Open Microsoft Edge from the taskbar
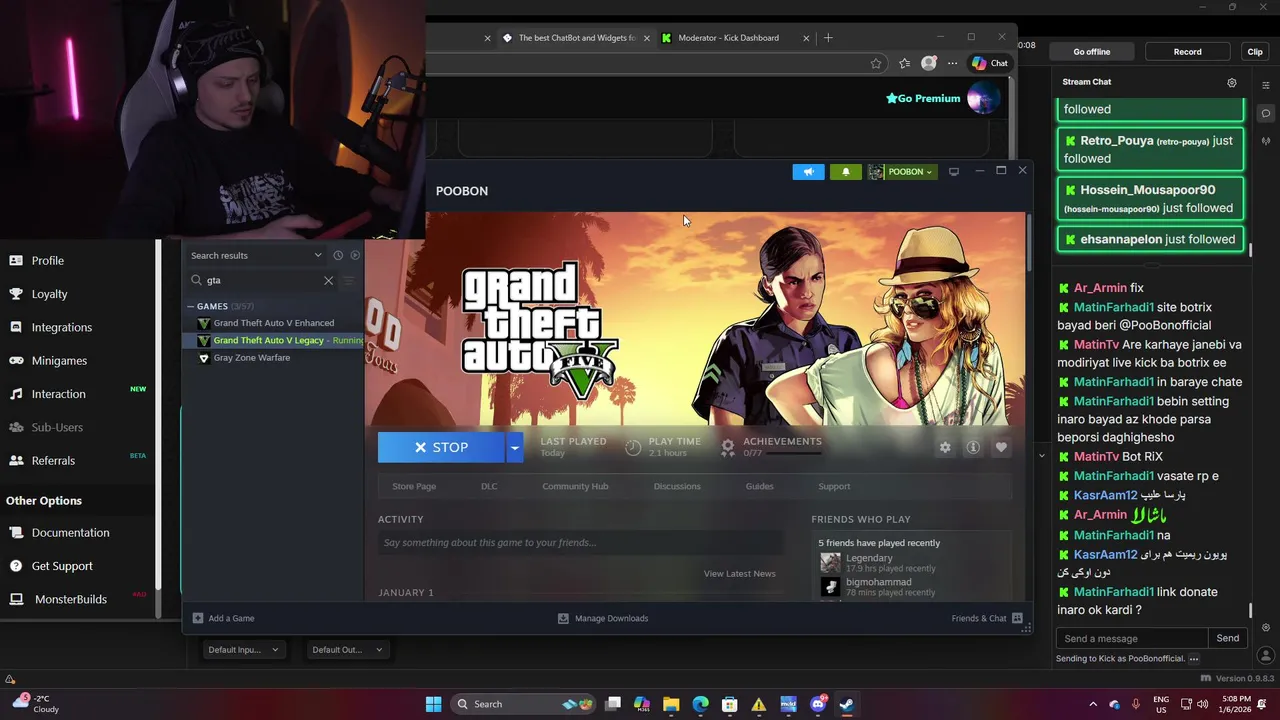The height and width of the screenshot is (720, 1280). click(x=700, y=704)
